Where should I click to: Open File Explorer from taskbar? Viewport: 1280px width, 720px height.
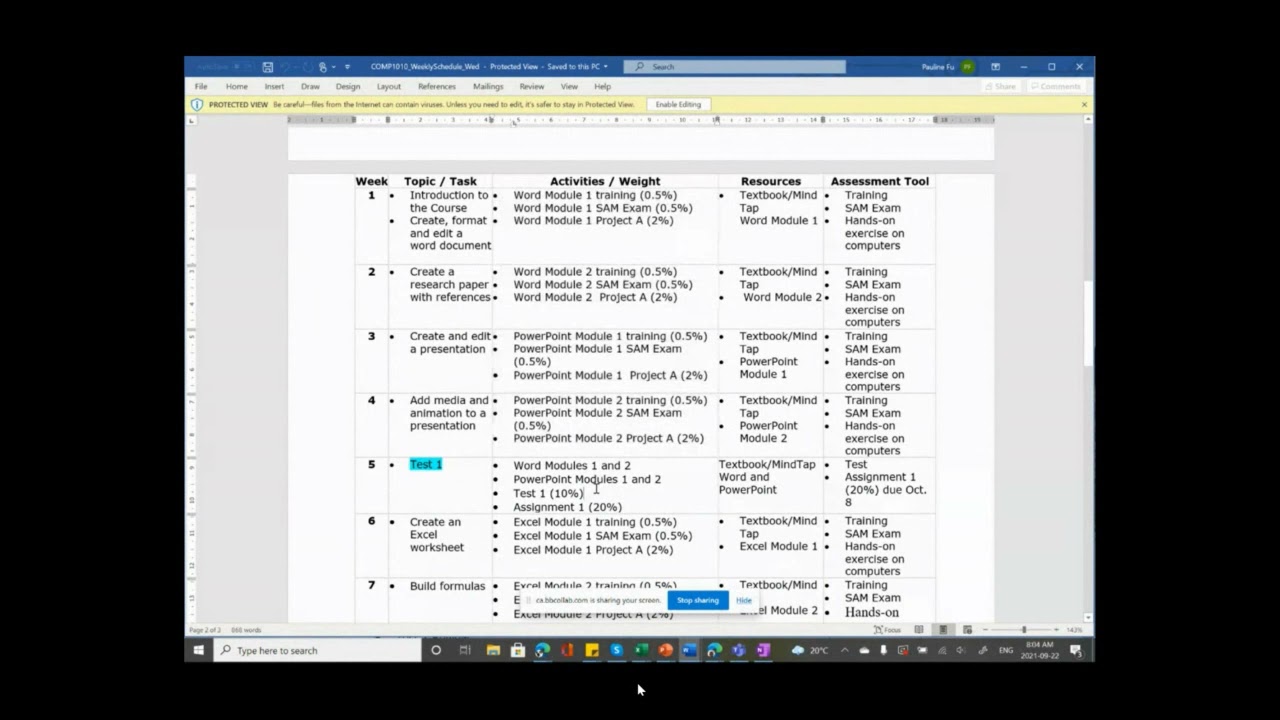tap(493, 650)
